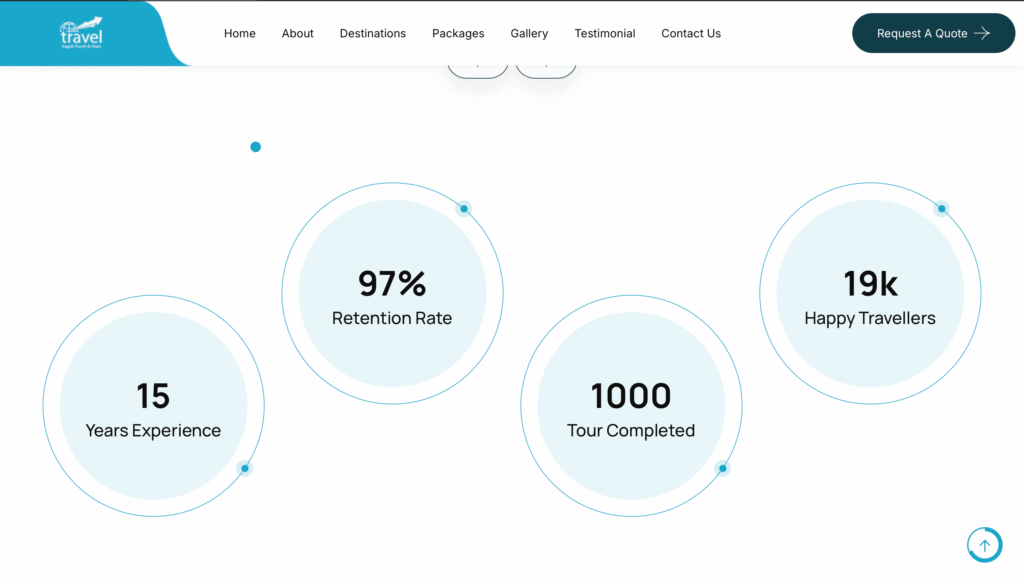Navigate to the Testimonial section
The height and width of the screenshot is (584, 1024).
(x=604, y=33)
